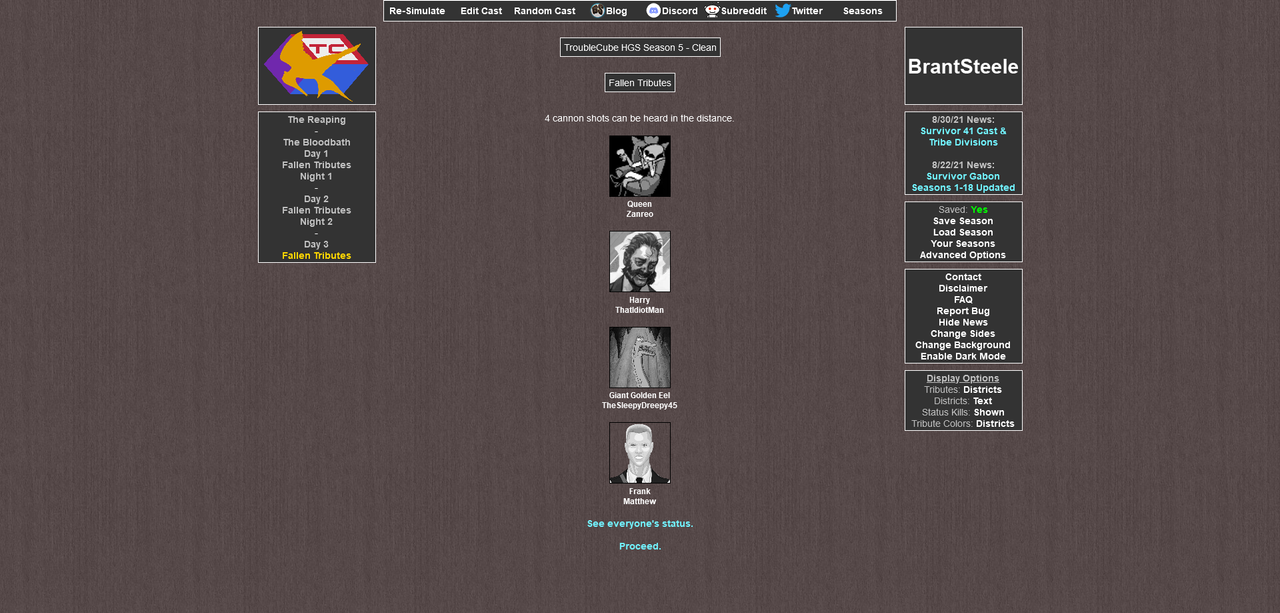Click Load Season
The height and width of the screenshot is (613, 1280).
click(963, 233)
